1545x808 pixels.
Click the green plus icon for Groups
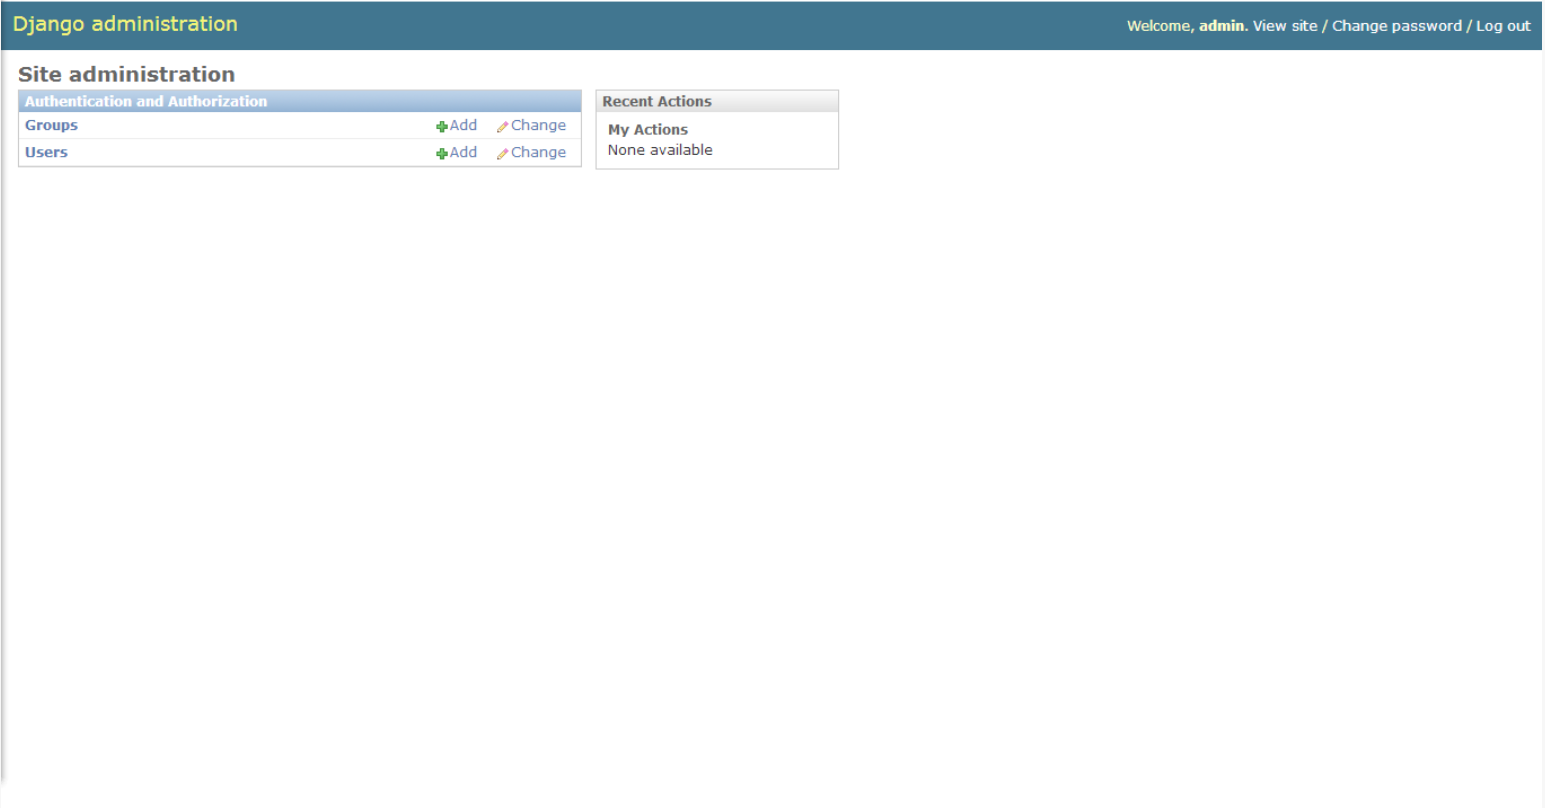[442, 127]
